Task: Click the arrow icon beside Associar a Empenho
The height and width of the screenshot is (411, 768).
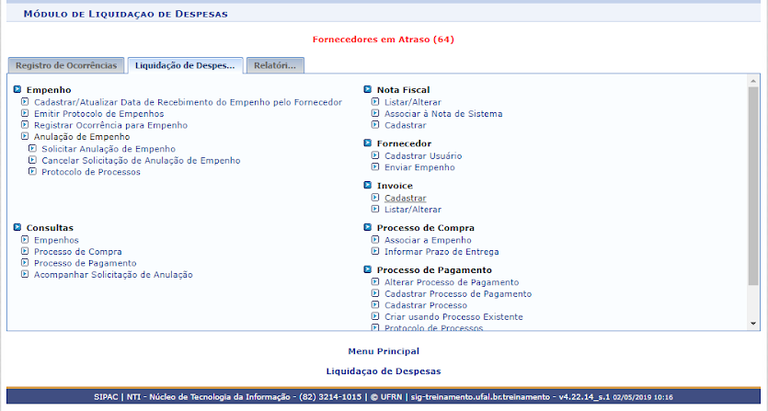Action: coord(375,240)
